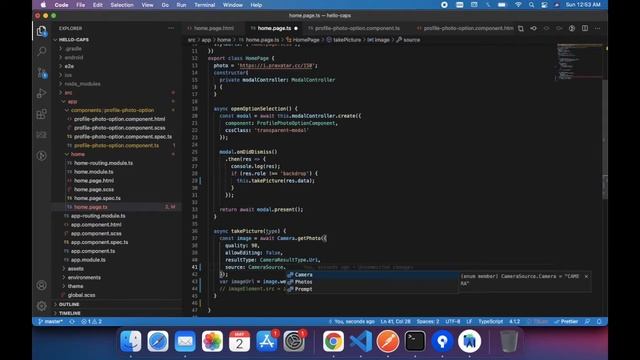This screenshot has width=640, height=360.
Task: Open the Selection menu
Action: (x=122, y=5)
